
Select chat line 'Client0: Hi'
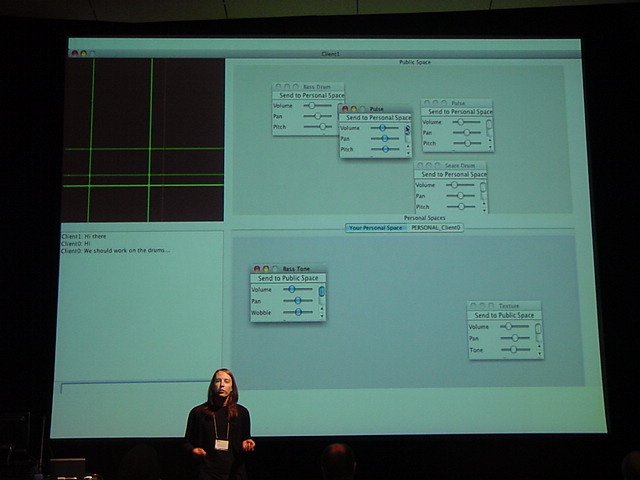76,244
